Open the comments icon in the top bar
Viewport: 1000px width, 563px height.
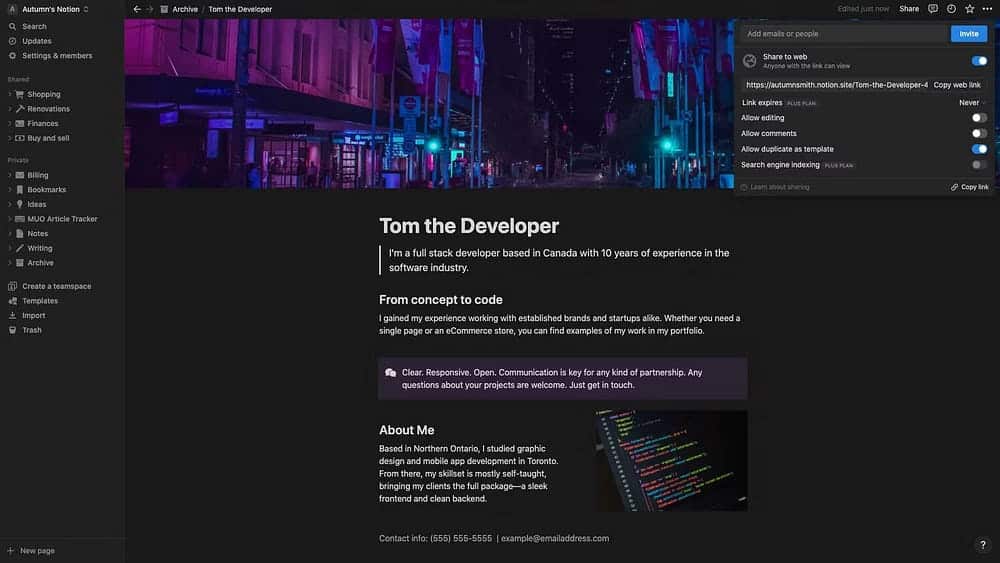coord(932,9)
